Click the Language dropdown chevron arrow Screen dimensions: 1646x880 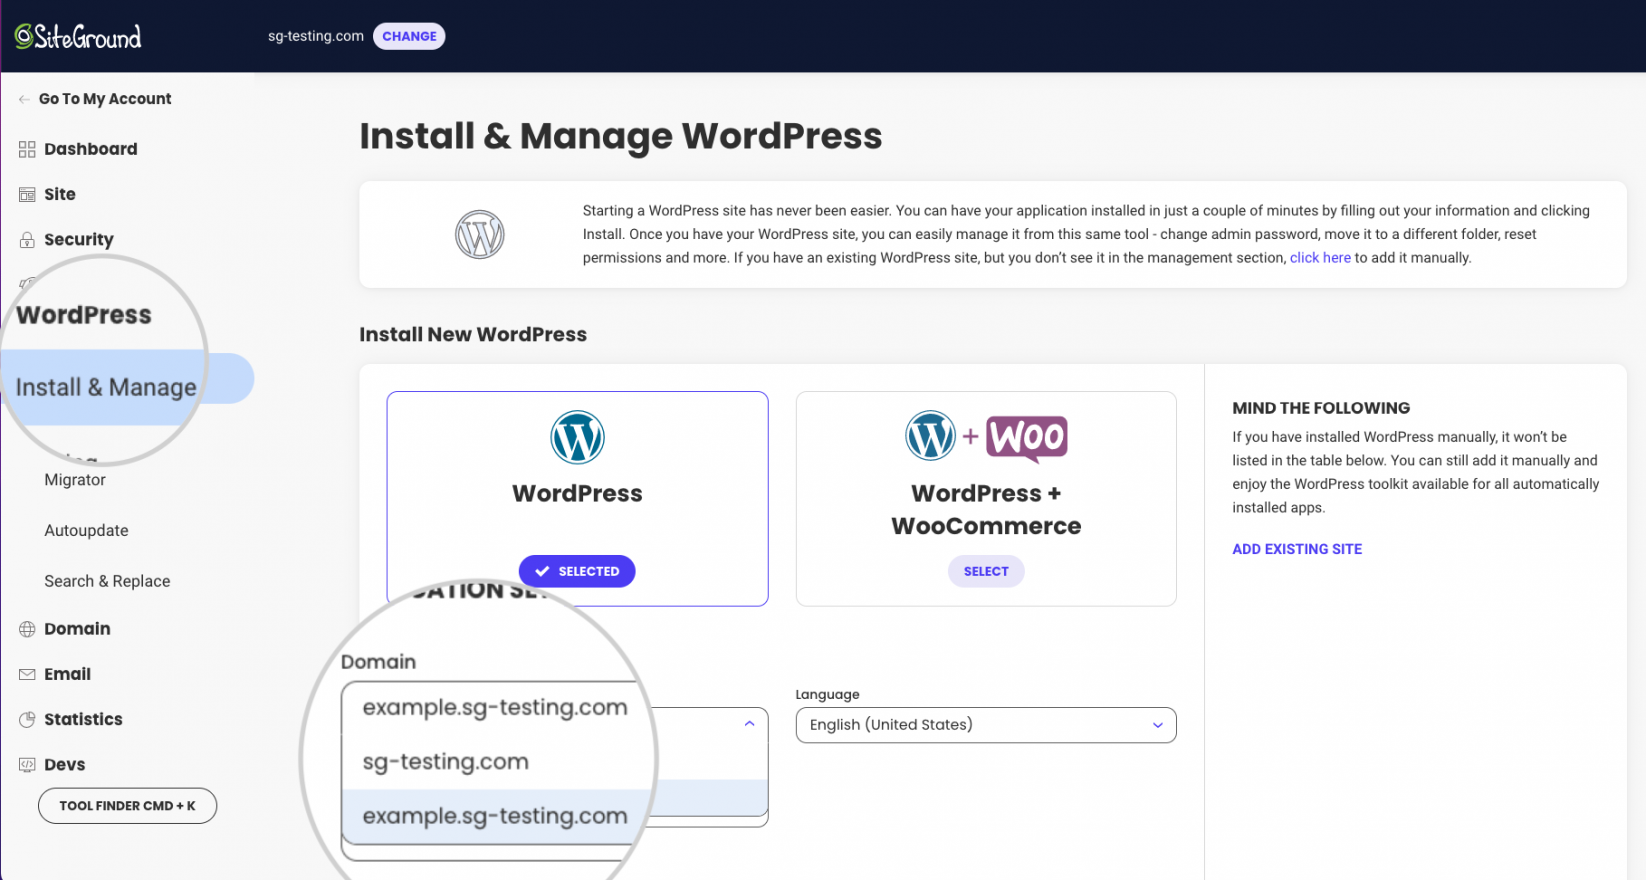[1158, 725]
